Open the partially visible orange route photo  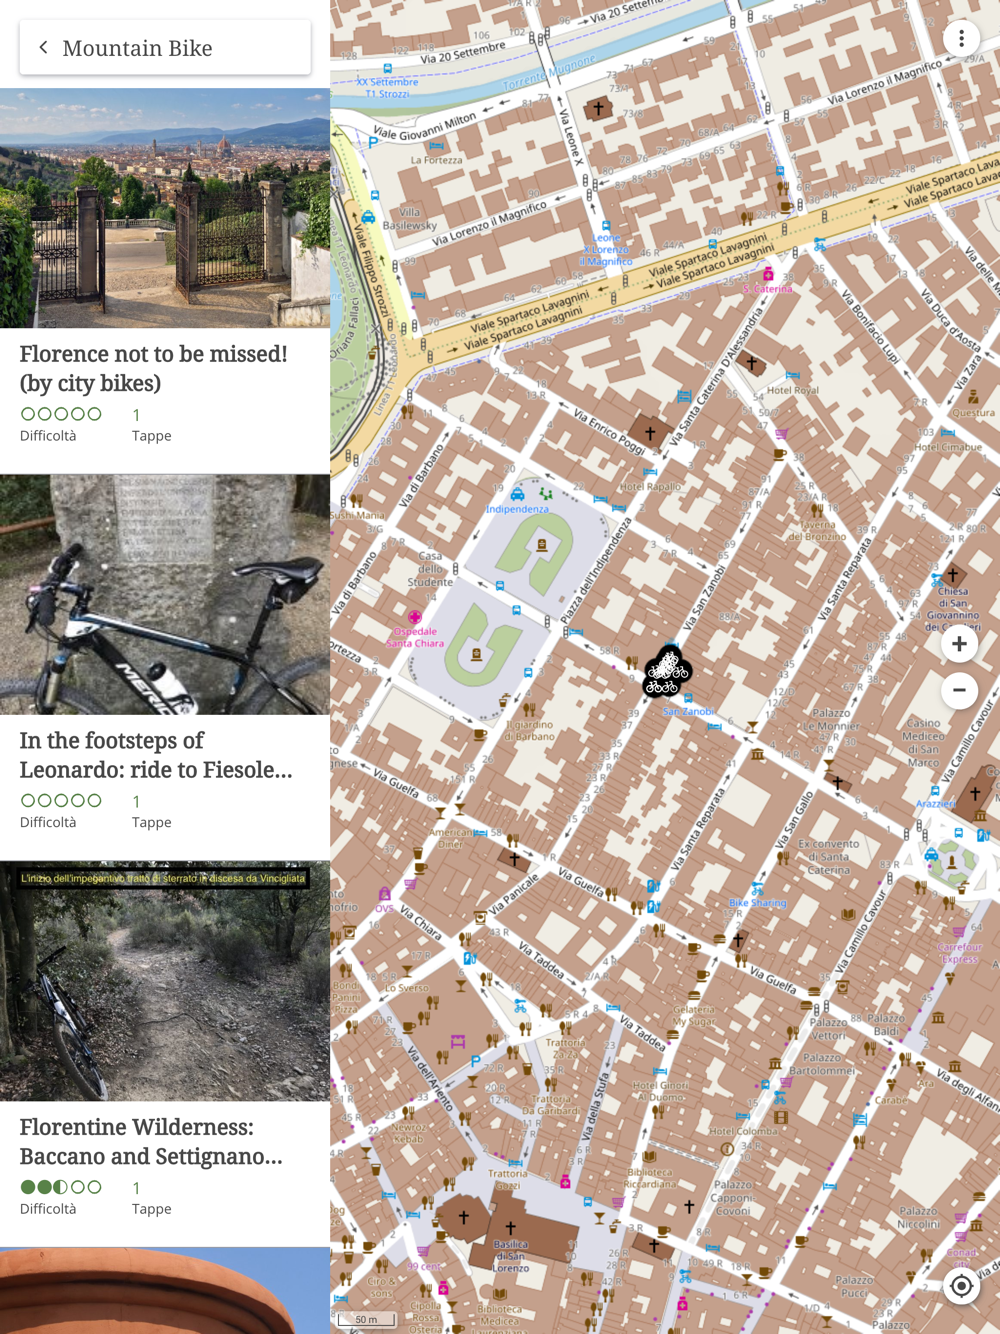(x=165, y=1290)
